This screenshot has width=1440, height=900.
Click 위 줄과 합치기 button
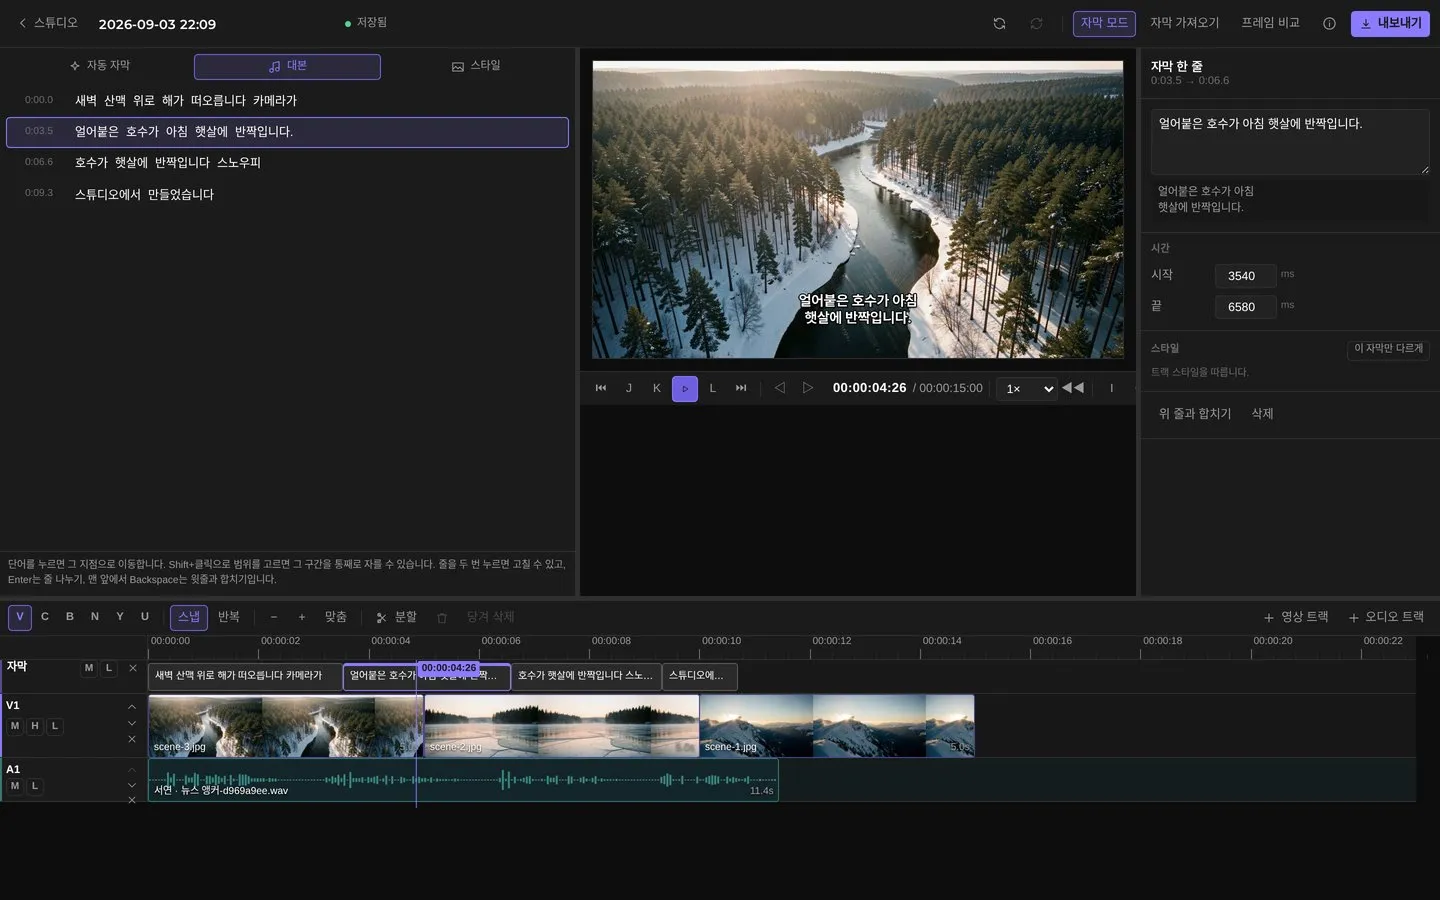tap(1195, 414)
